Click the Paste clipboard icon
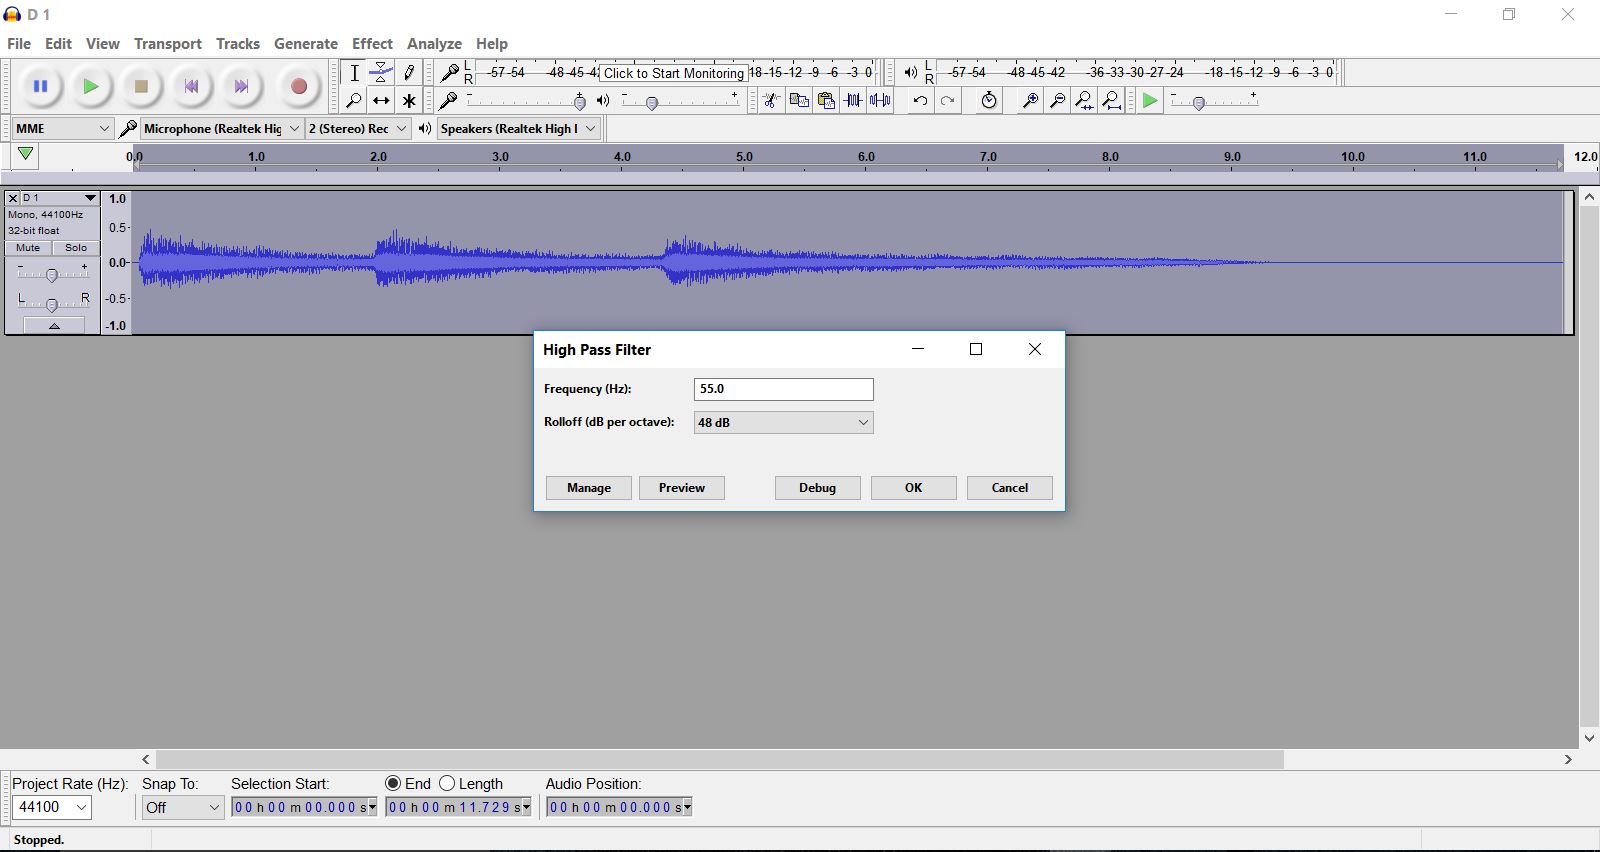 pos(826,100)
